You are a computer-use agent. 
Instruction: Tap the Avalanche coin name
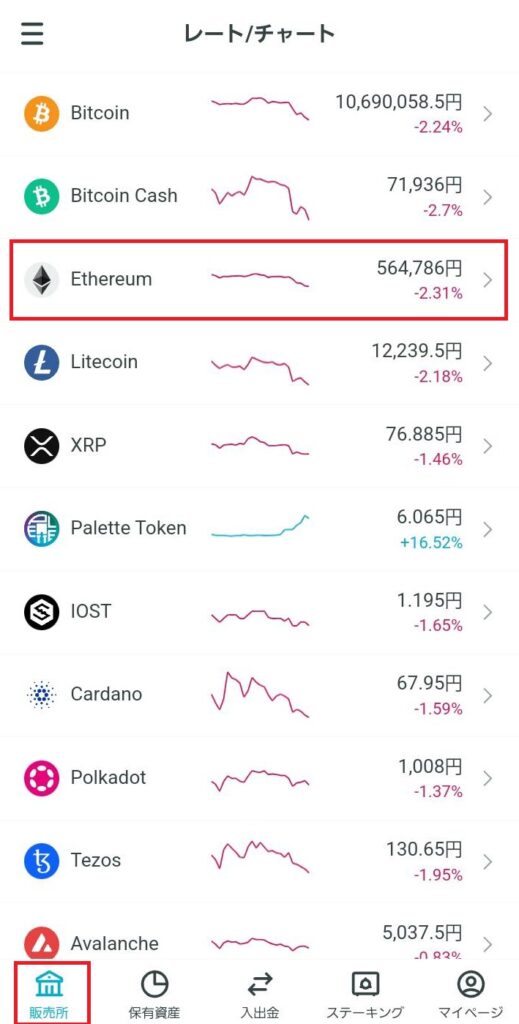pyautogui.click(x=114, y=944)
